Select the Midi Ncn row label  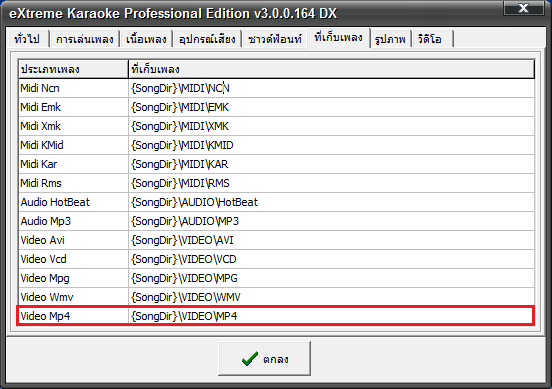73,88
